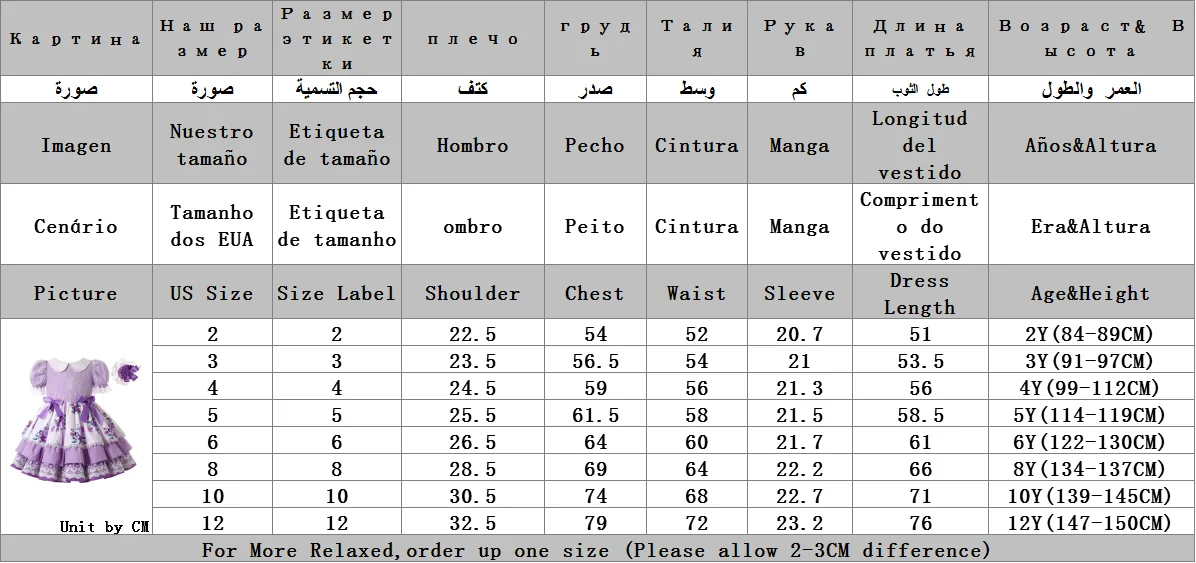Select the 56.5 chest measurement
The width and height of the screenshot is (1196, 563).
pyautogui.click(x=594, y=361)
